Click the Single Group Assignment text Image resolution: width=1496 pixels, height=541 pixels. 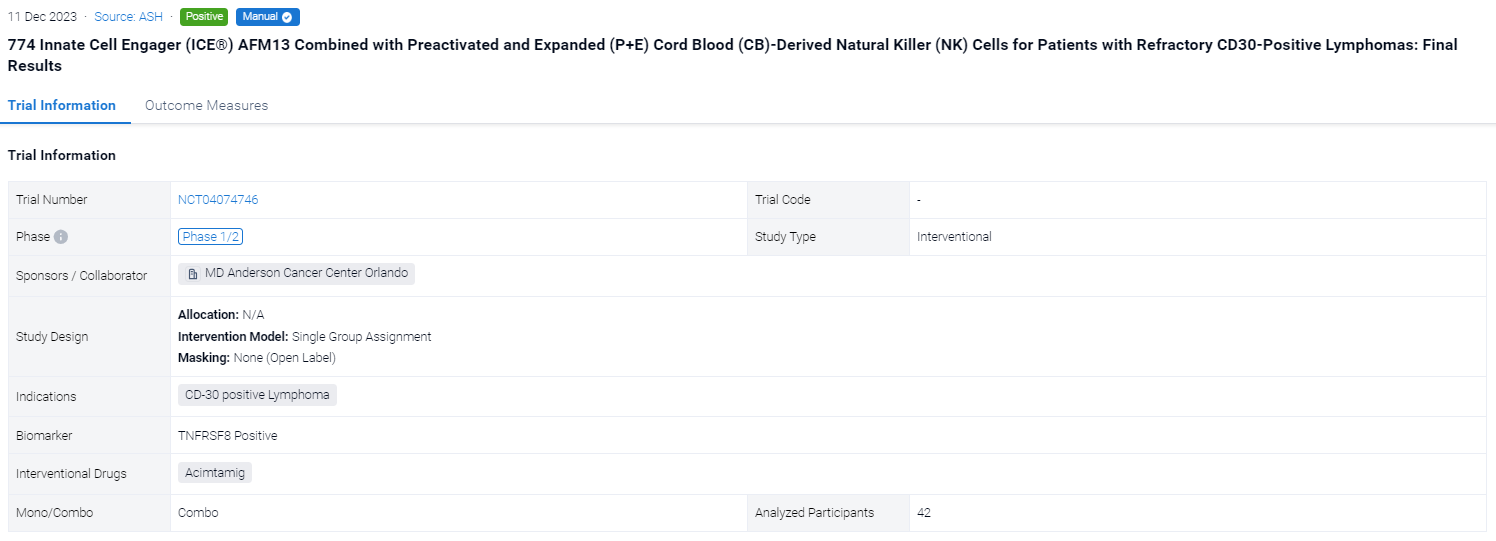(x=361, y=337)
